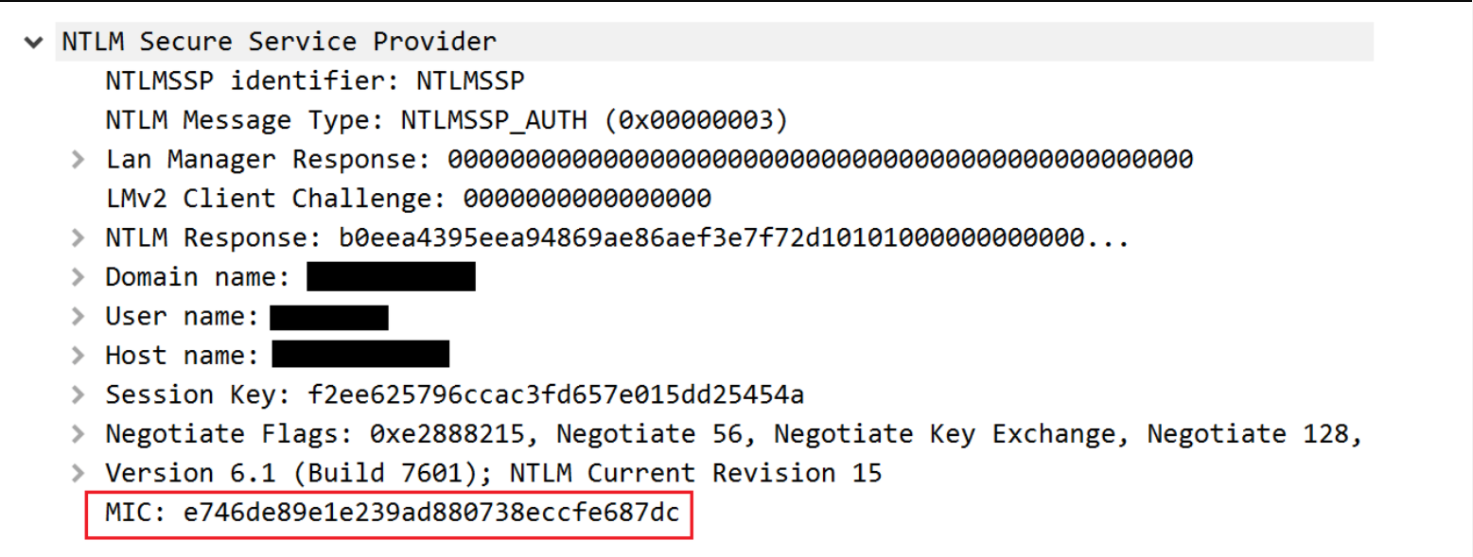Image resolution: width=1473 pixels, height=557 pixels.
Task: Collapse the NTLM Secure Service Provider node
Action: click(x=37, y=43)
